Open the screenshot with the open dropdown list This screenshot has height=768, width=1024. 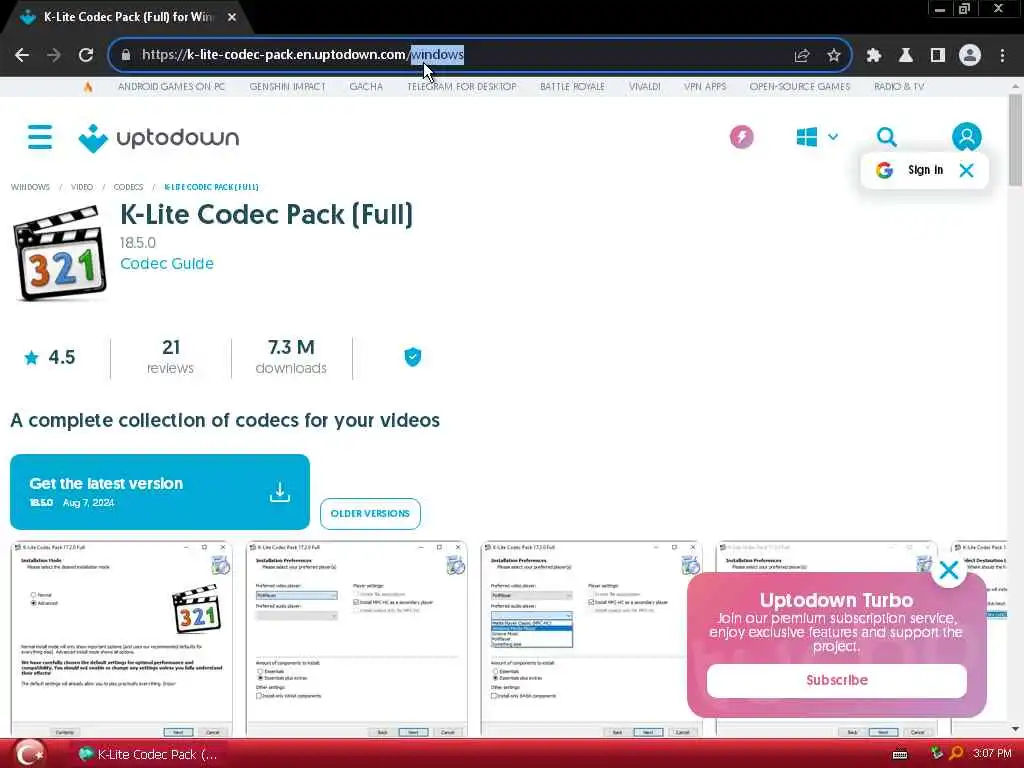click(592, 639)
